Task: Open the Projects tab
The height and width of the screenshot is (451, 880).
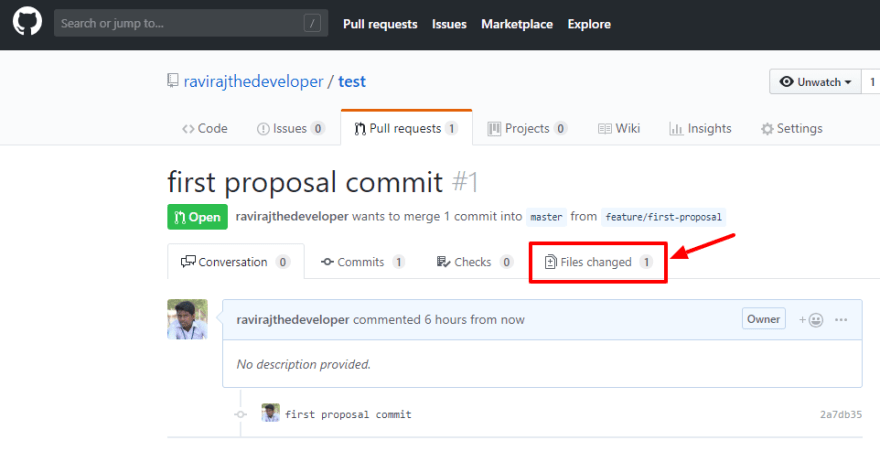Action: [527, 128]
